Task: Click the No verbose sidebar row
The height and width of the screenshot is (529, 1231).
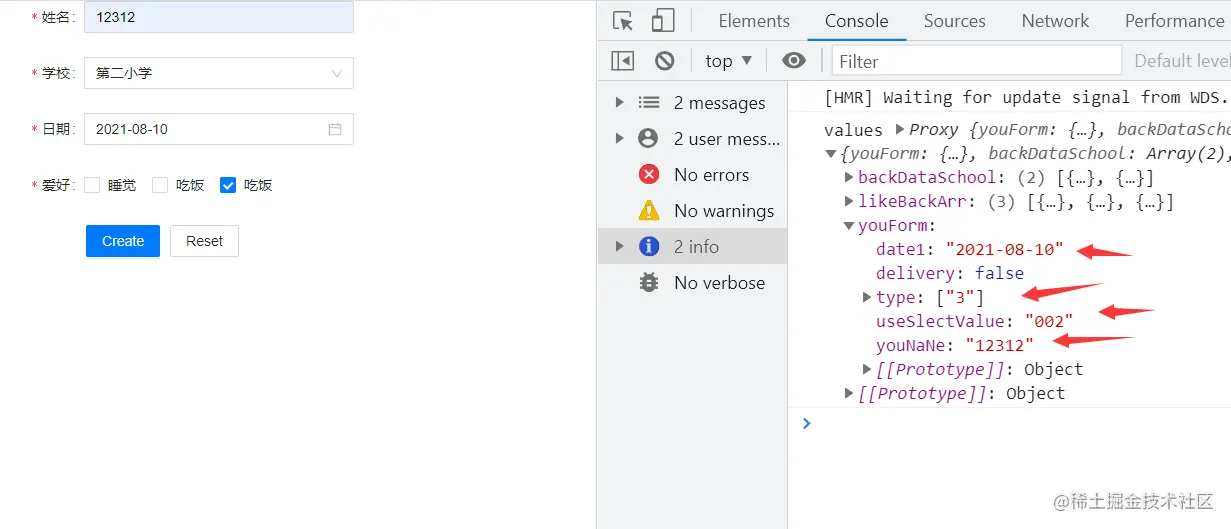Action: (692, 283)
